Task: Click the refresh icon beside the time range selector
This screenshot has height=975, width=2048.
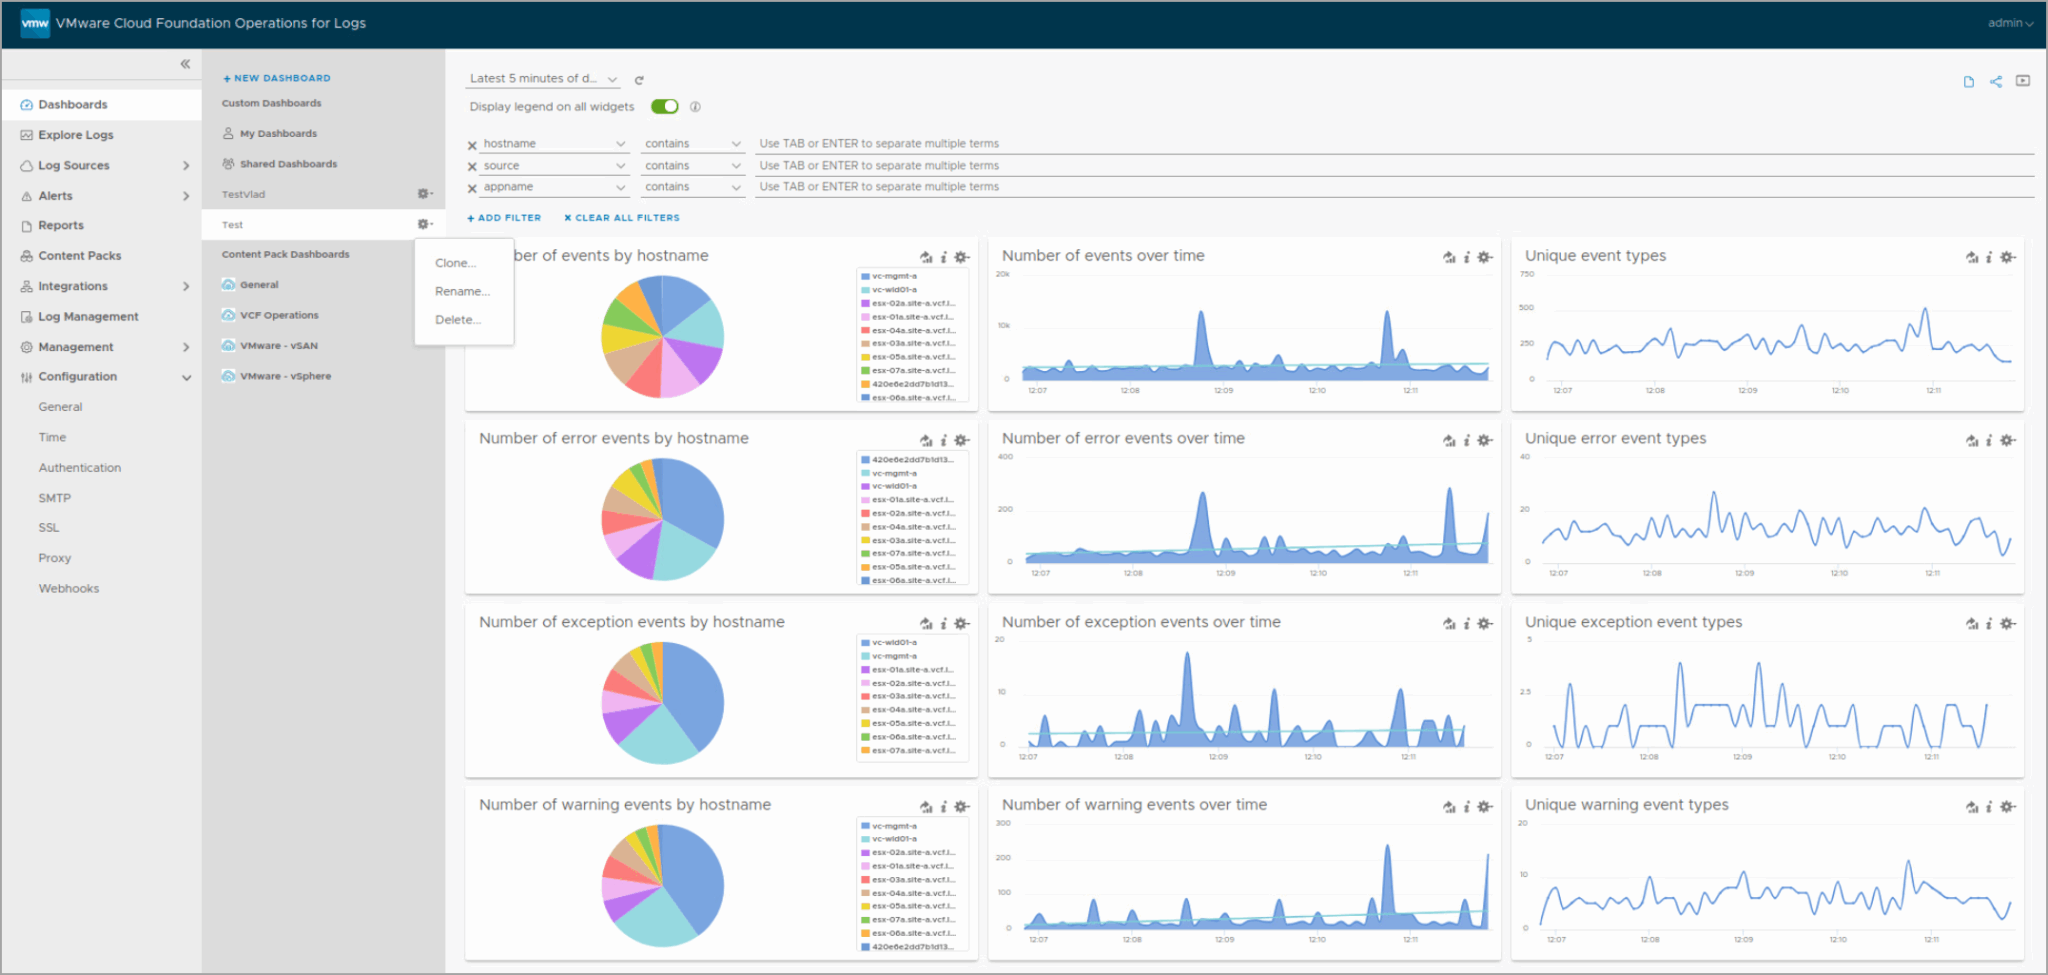Action: [639, 79]
